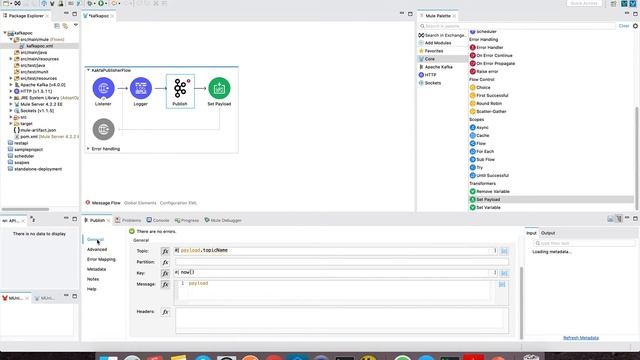Image resolution: width=640 pixels, height=360 pixels.
Task: Expand JRE System Library node
Action: [x=11, y=98]
